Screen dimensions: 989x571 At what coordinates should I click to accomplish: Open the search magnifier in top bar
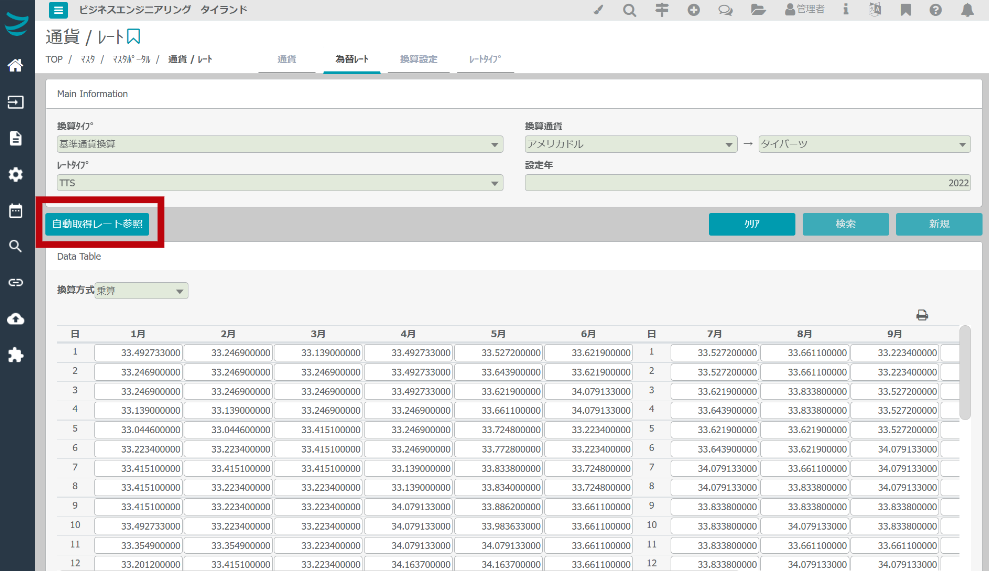pyautogui.click(x=629, y=10)
